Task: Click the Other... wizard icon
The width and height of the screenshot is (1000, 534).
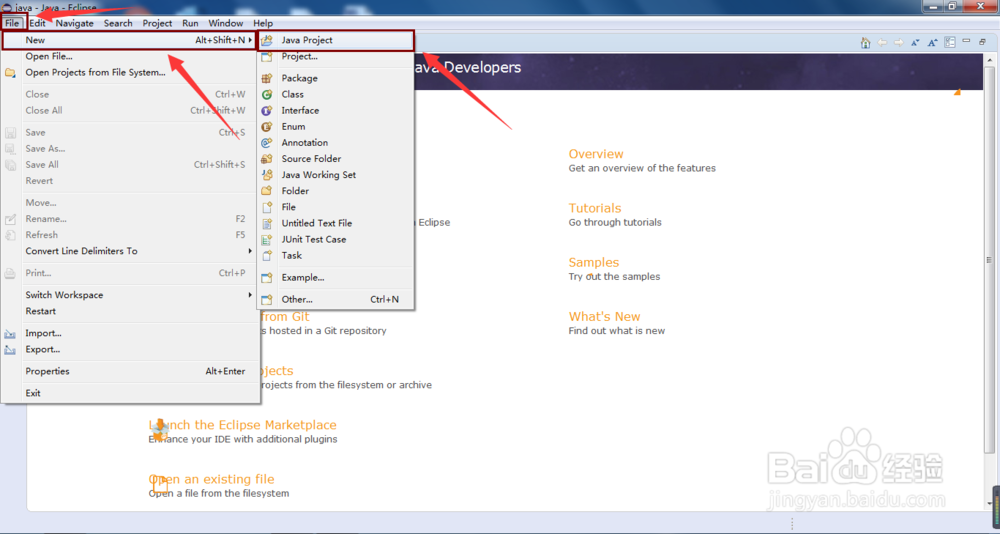Action: pos(267,300)
